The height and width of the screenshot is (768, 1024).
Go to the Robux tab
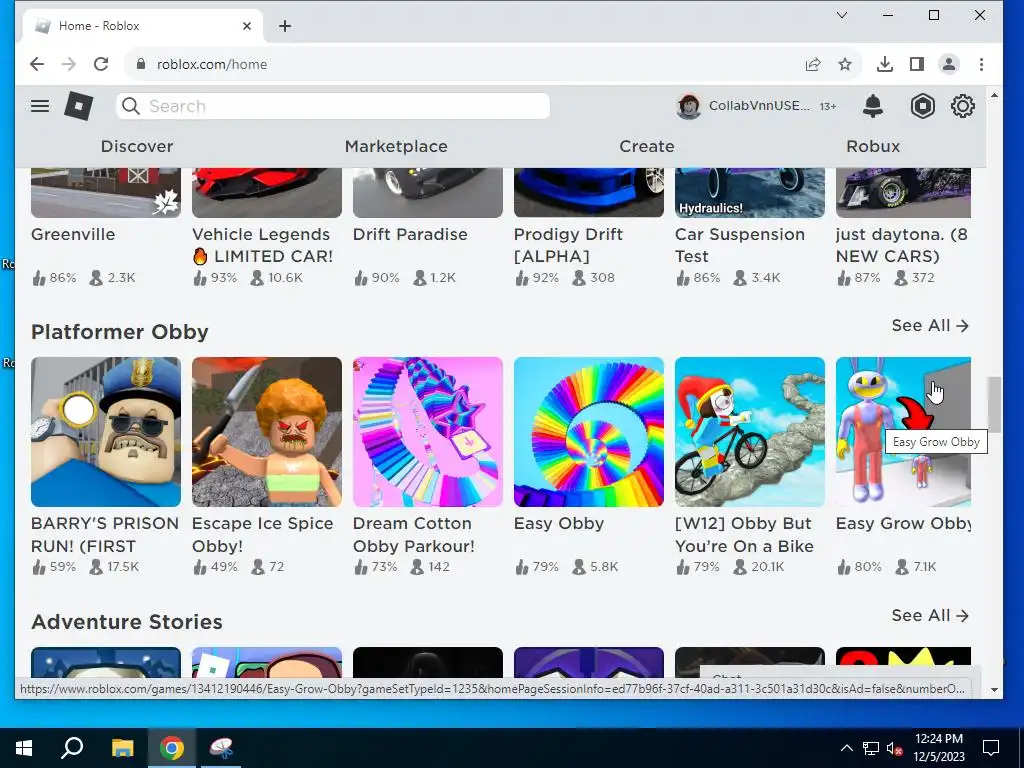point(872,146)
